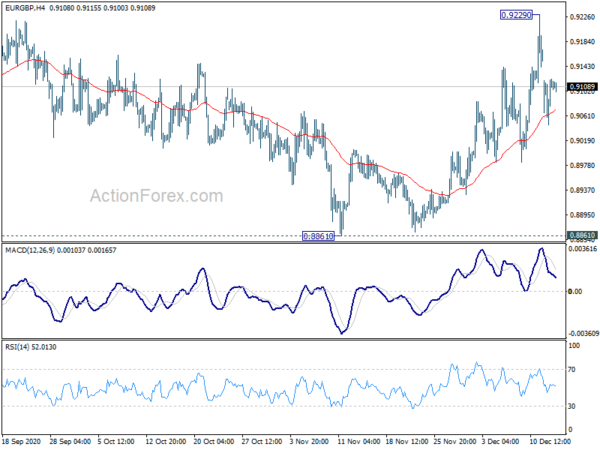
Task: Click the ActionForex.com watermark
Action: coord(156,196)
